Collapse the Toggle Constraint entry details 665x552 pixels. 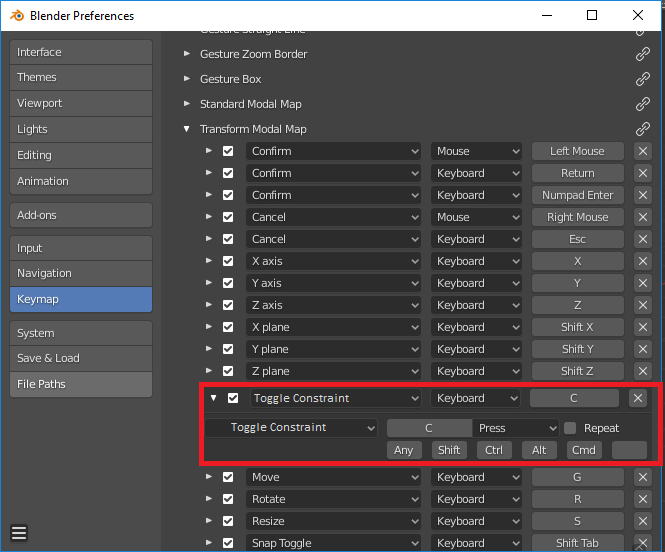pos(214,398)
